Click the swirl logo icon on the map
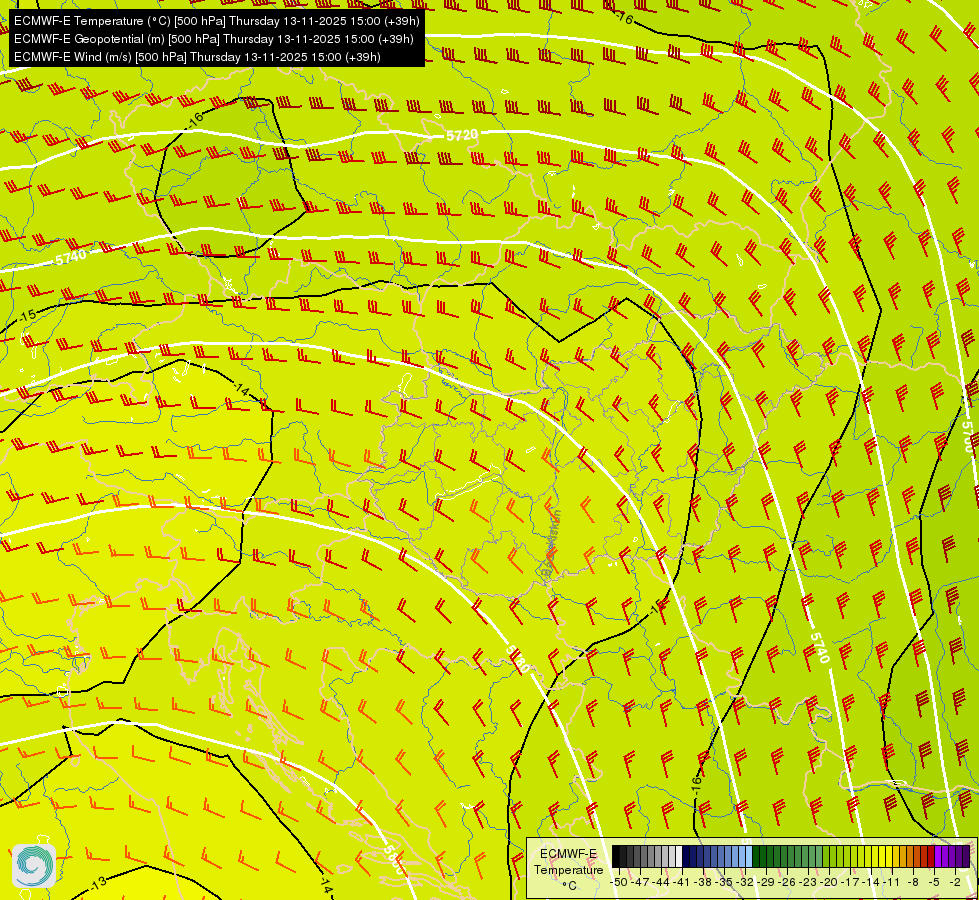The height and width of the screenshot is (900, 979). point(34,865)
